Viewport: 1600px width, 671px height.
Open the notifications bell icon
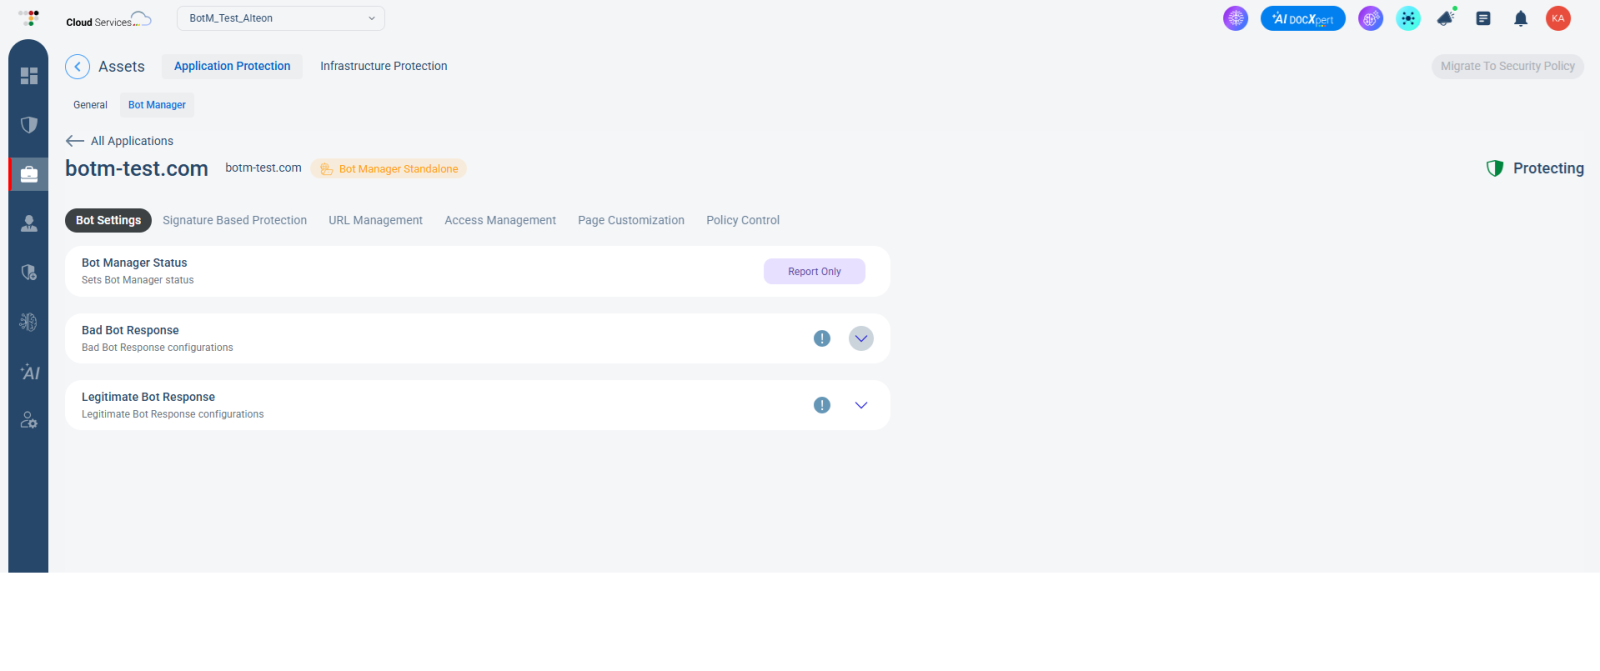pyautogui.click(x=1520, y=18)
